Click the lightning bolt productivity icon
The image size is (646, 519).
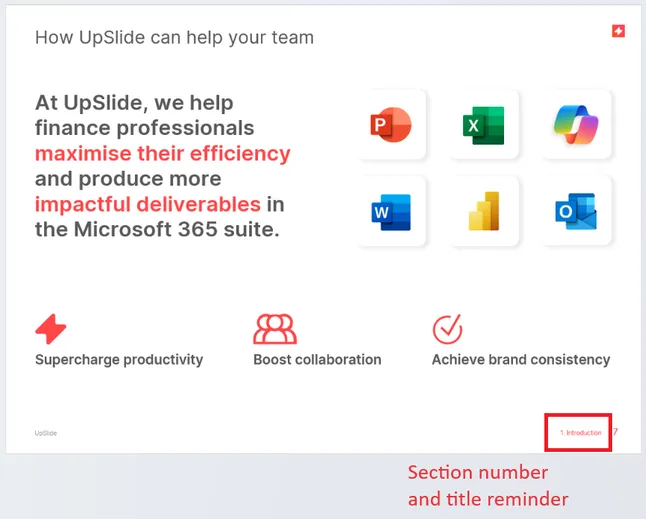[51, 329]
